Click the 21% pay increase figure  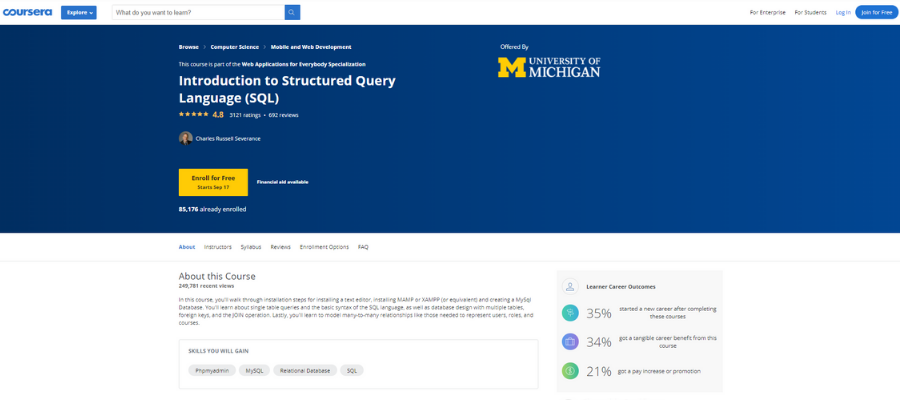pos(599,372)
